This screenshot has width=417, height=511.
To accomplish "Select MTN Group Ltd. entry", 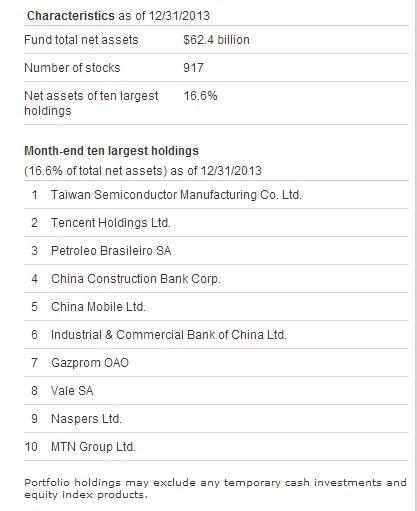I will (93, 447).
